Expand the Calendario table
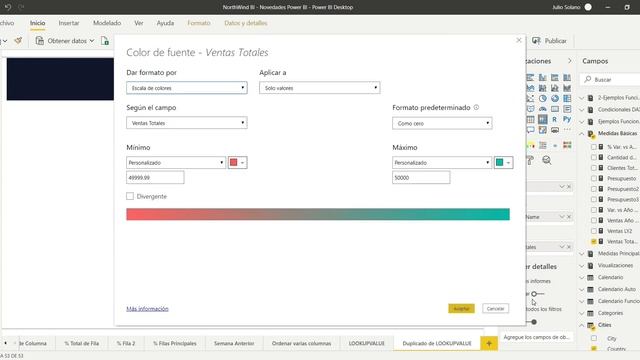This screenshot has height=360, width=640. click(582, 278)
